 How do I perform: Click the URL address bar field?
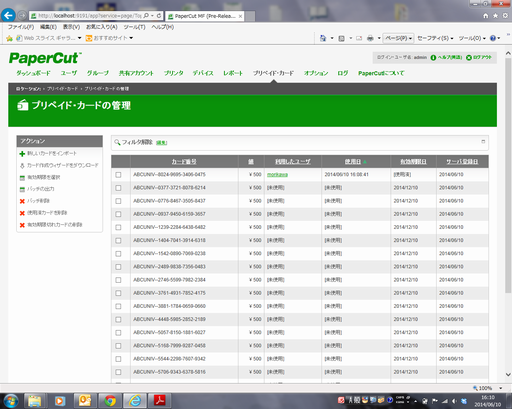89,16
